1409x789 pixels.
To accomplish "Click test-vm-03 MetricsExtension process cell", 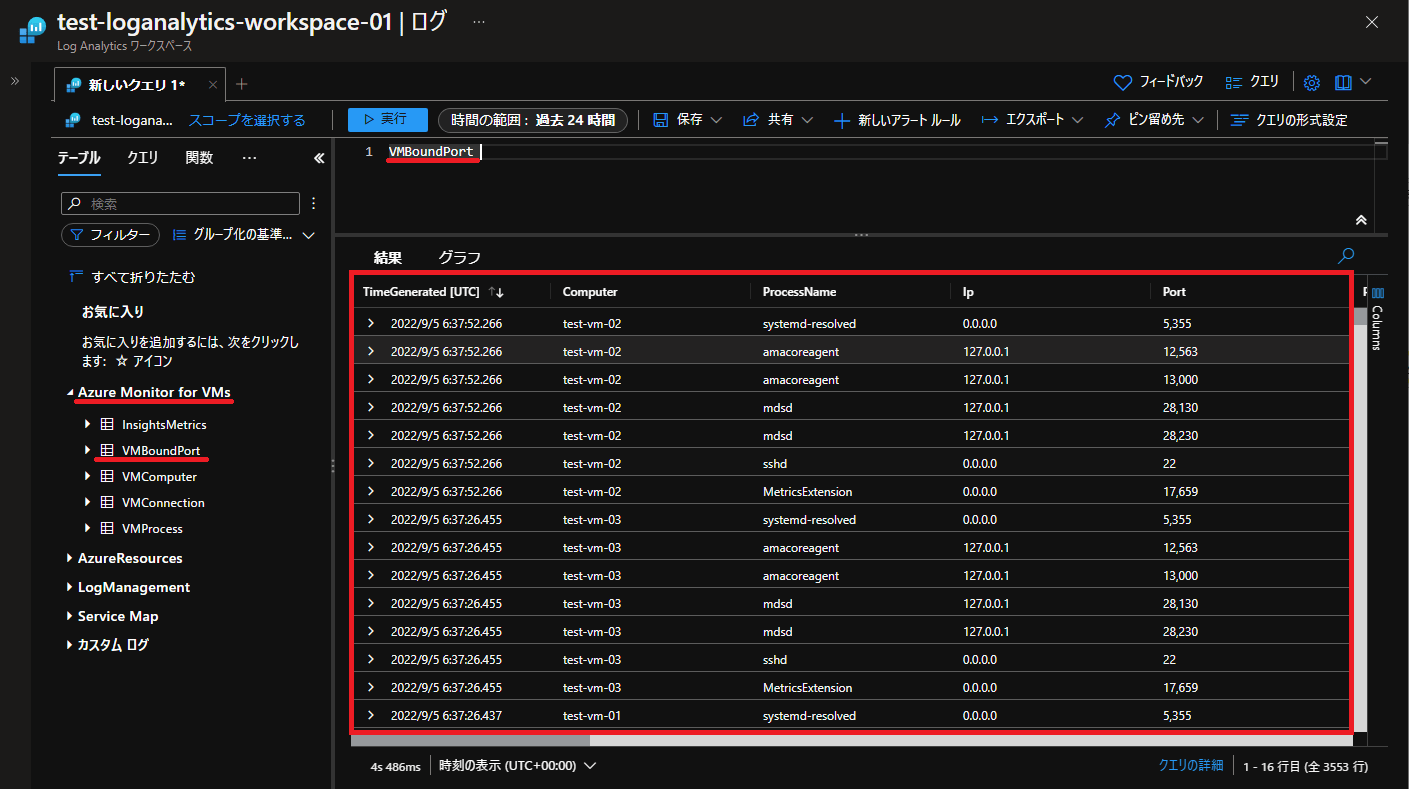I will (807, 688).
